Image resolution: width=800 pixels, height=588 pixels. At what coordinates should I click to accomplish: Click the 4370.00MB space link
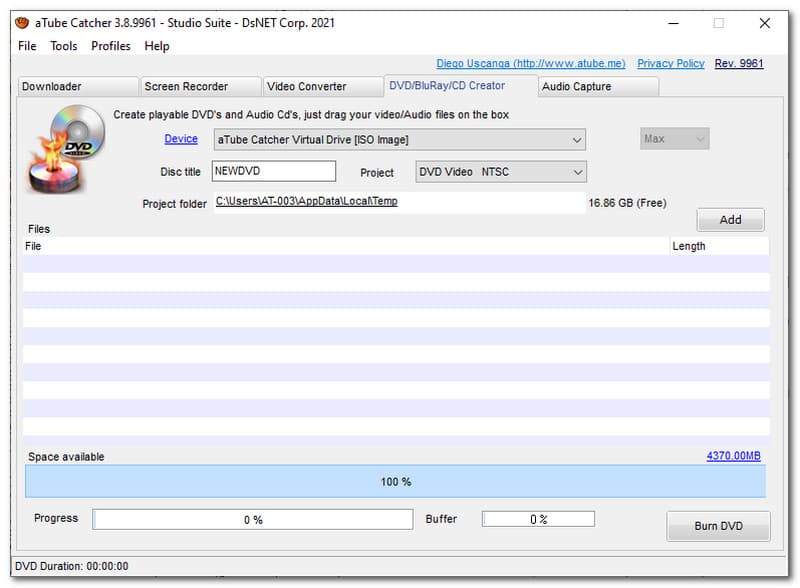pos(733,456)
